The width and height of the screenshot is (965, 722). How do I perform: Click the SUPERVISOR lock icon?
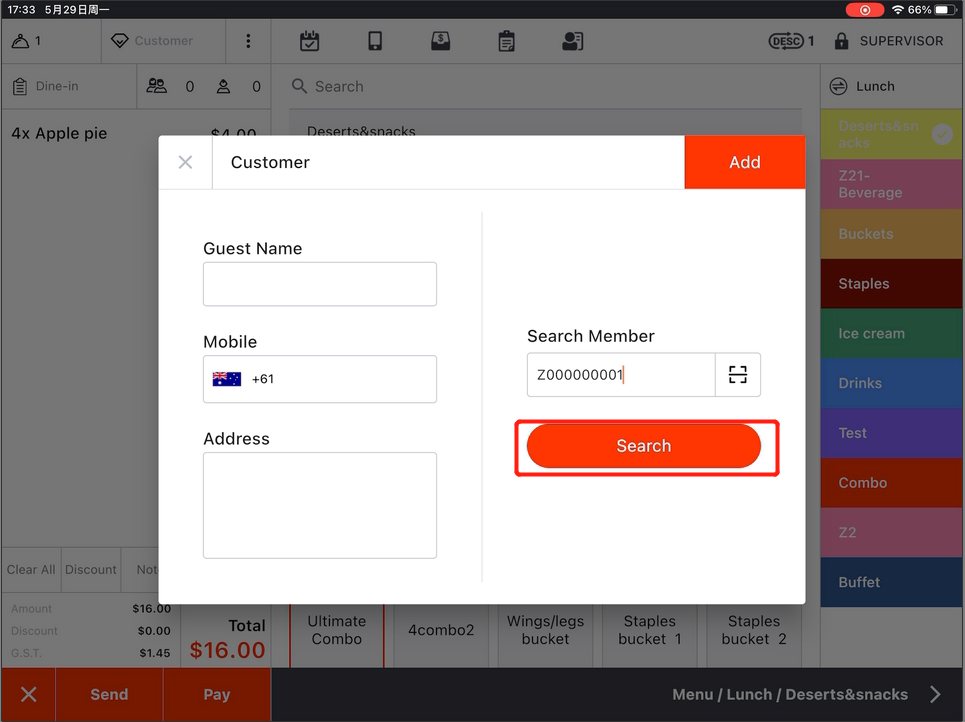coord(841,41)
